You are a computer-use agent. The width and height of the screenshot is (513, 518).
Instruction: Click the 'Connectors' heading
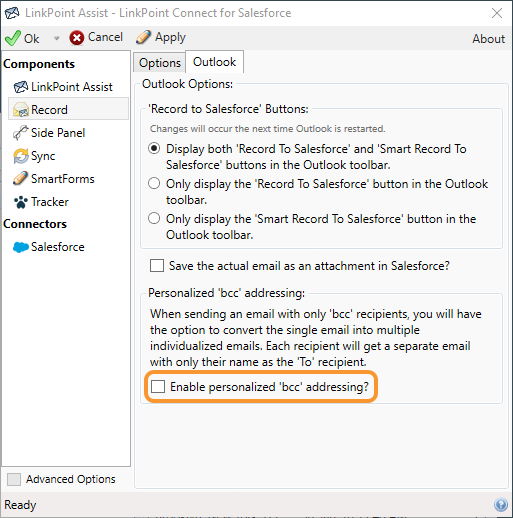click(35, 224)
